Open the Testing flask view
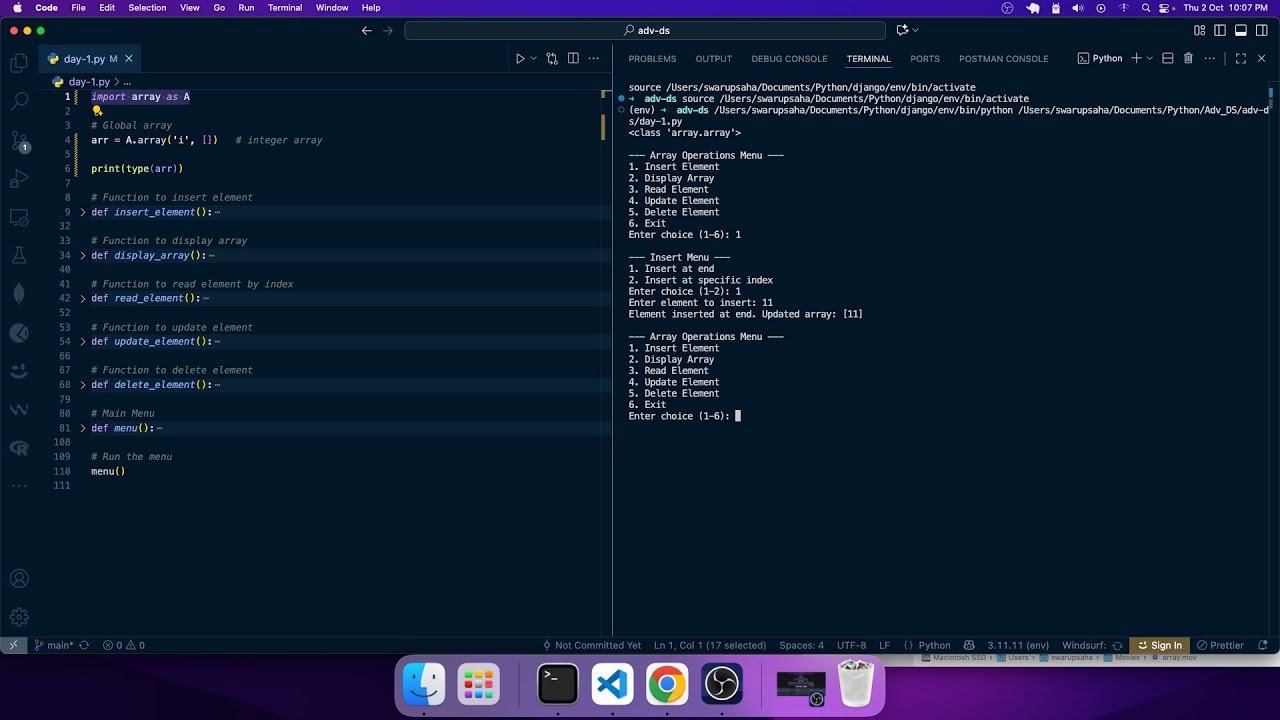 pyautogui.click(x=19, y=256)
